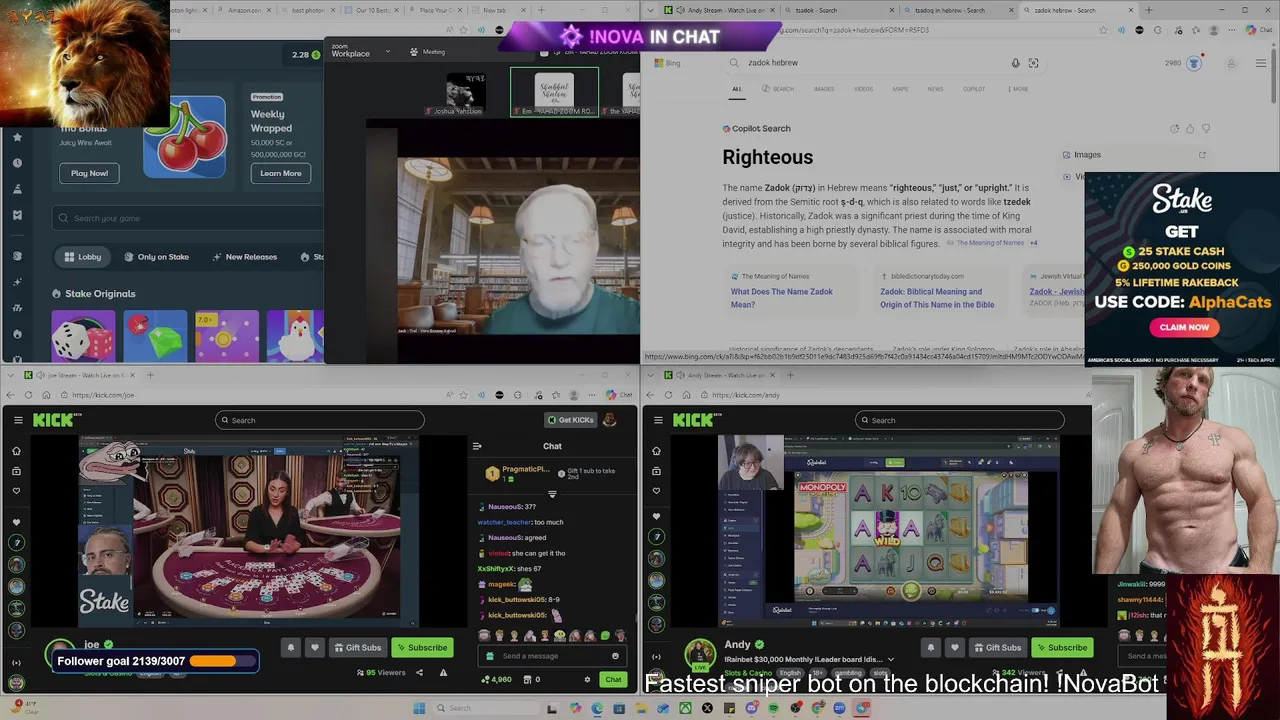Image resolution: width=1280 pixels, height=720 pixels.
Task: Click microphone voice search icon in Bing
Action: click(1015, 63)
